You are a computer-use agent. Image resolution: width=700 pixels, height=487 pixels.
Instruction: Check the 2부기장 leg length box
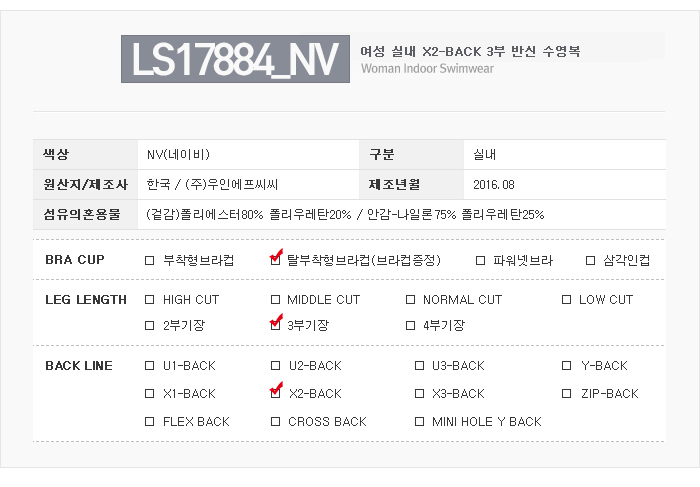pos(150,325)
